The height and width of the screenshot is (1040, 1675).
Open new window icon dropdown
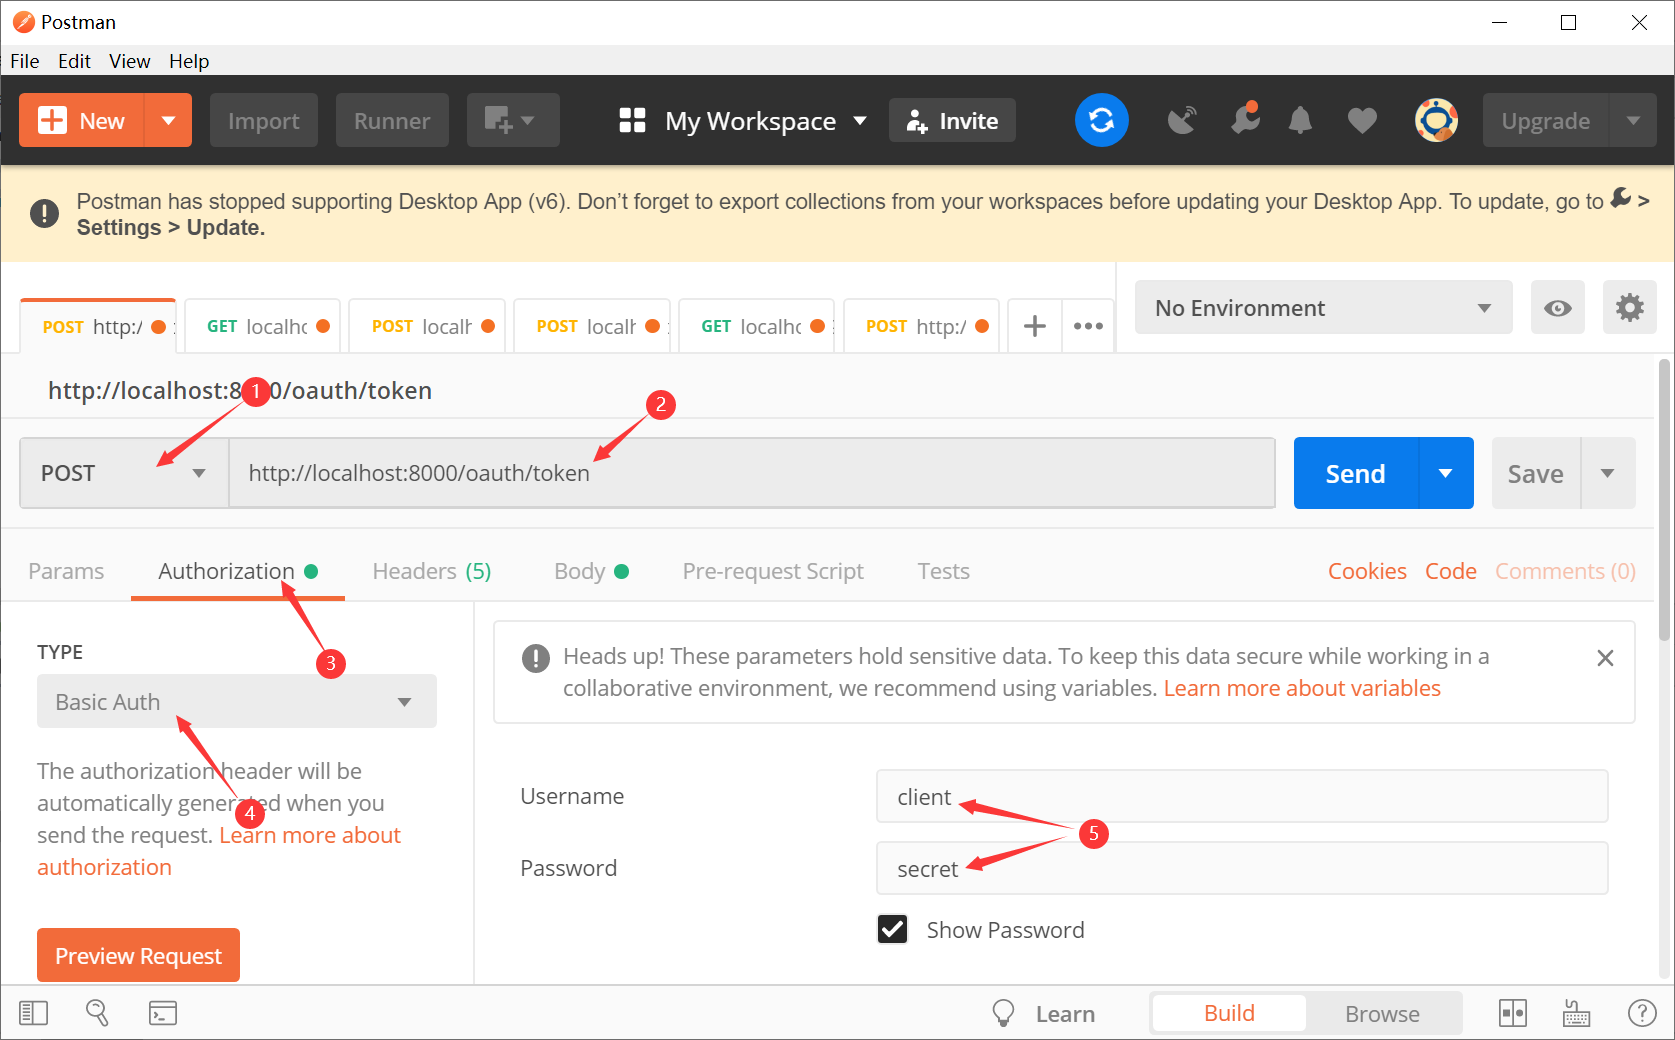coord(513,121)
